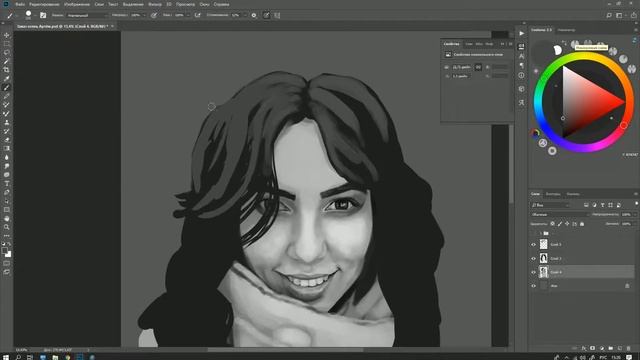Select the Слой 4 layer thumbnail

pyautogui.click(x=543, y=272)
